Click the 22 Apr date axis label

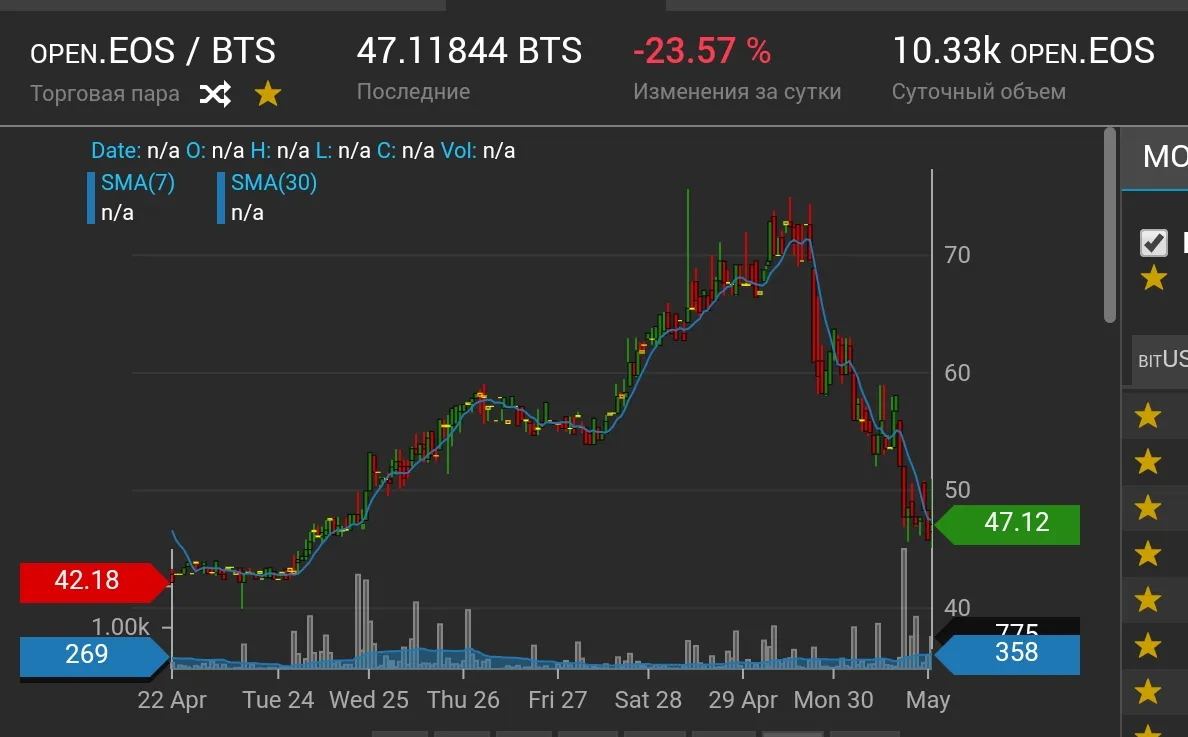tap(172, 699)
